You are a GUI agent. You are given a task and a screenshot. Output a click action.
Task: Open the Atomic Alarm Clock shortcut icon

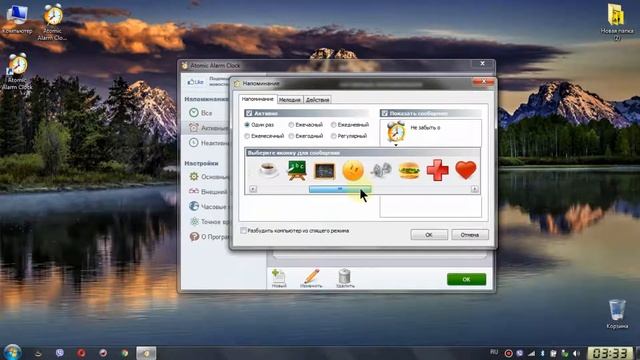(17, 71)
